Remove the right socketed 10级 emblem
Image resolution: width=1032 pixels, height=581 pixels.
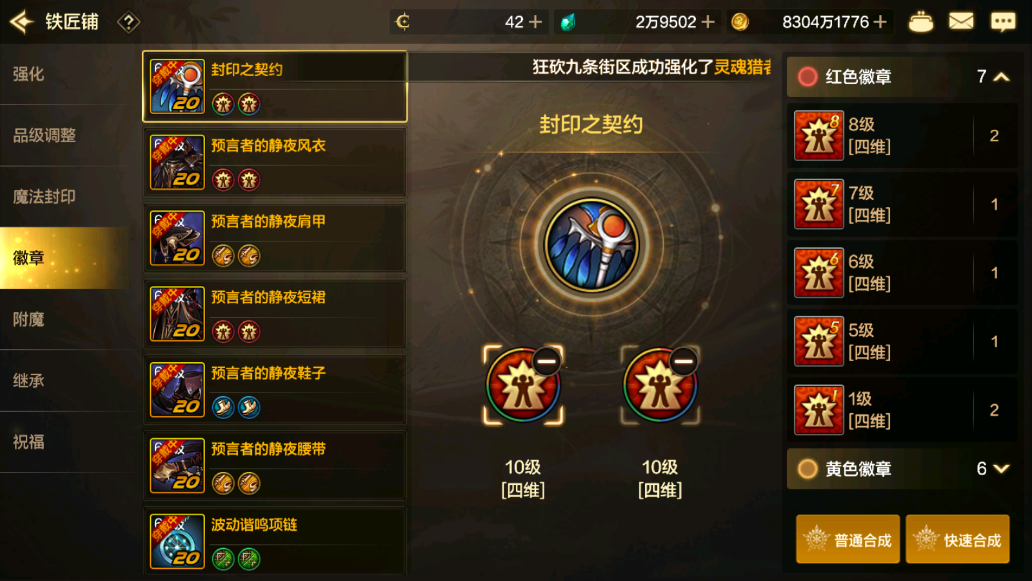[683, 361]
